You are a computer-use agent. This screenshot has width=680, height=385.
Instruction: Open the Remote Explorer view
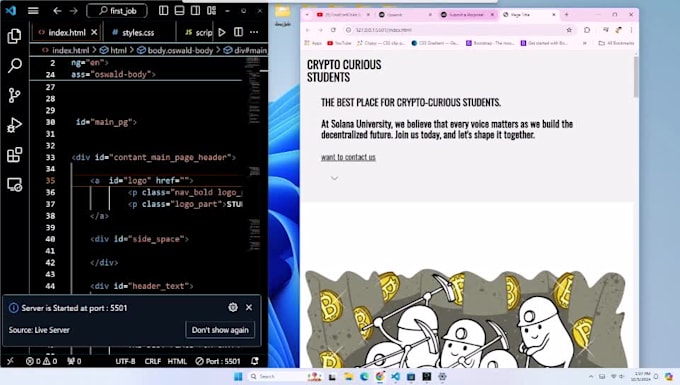click(14, 185)
